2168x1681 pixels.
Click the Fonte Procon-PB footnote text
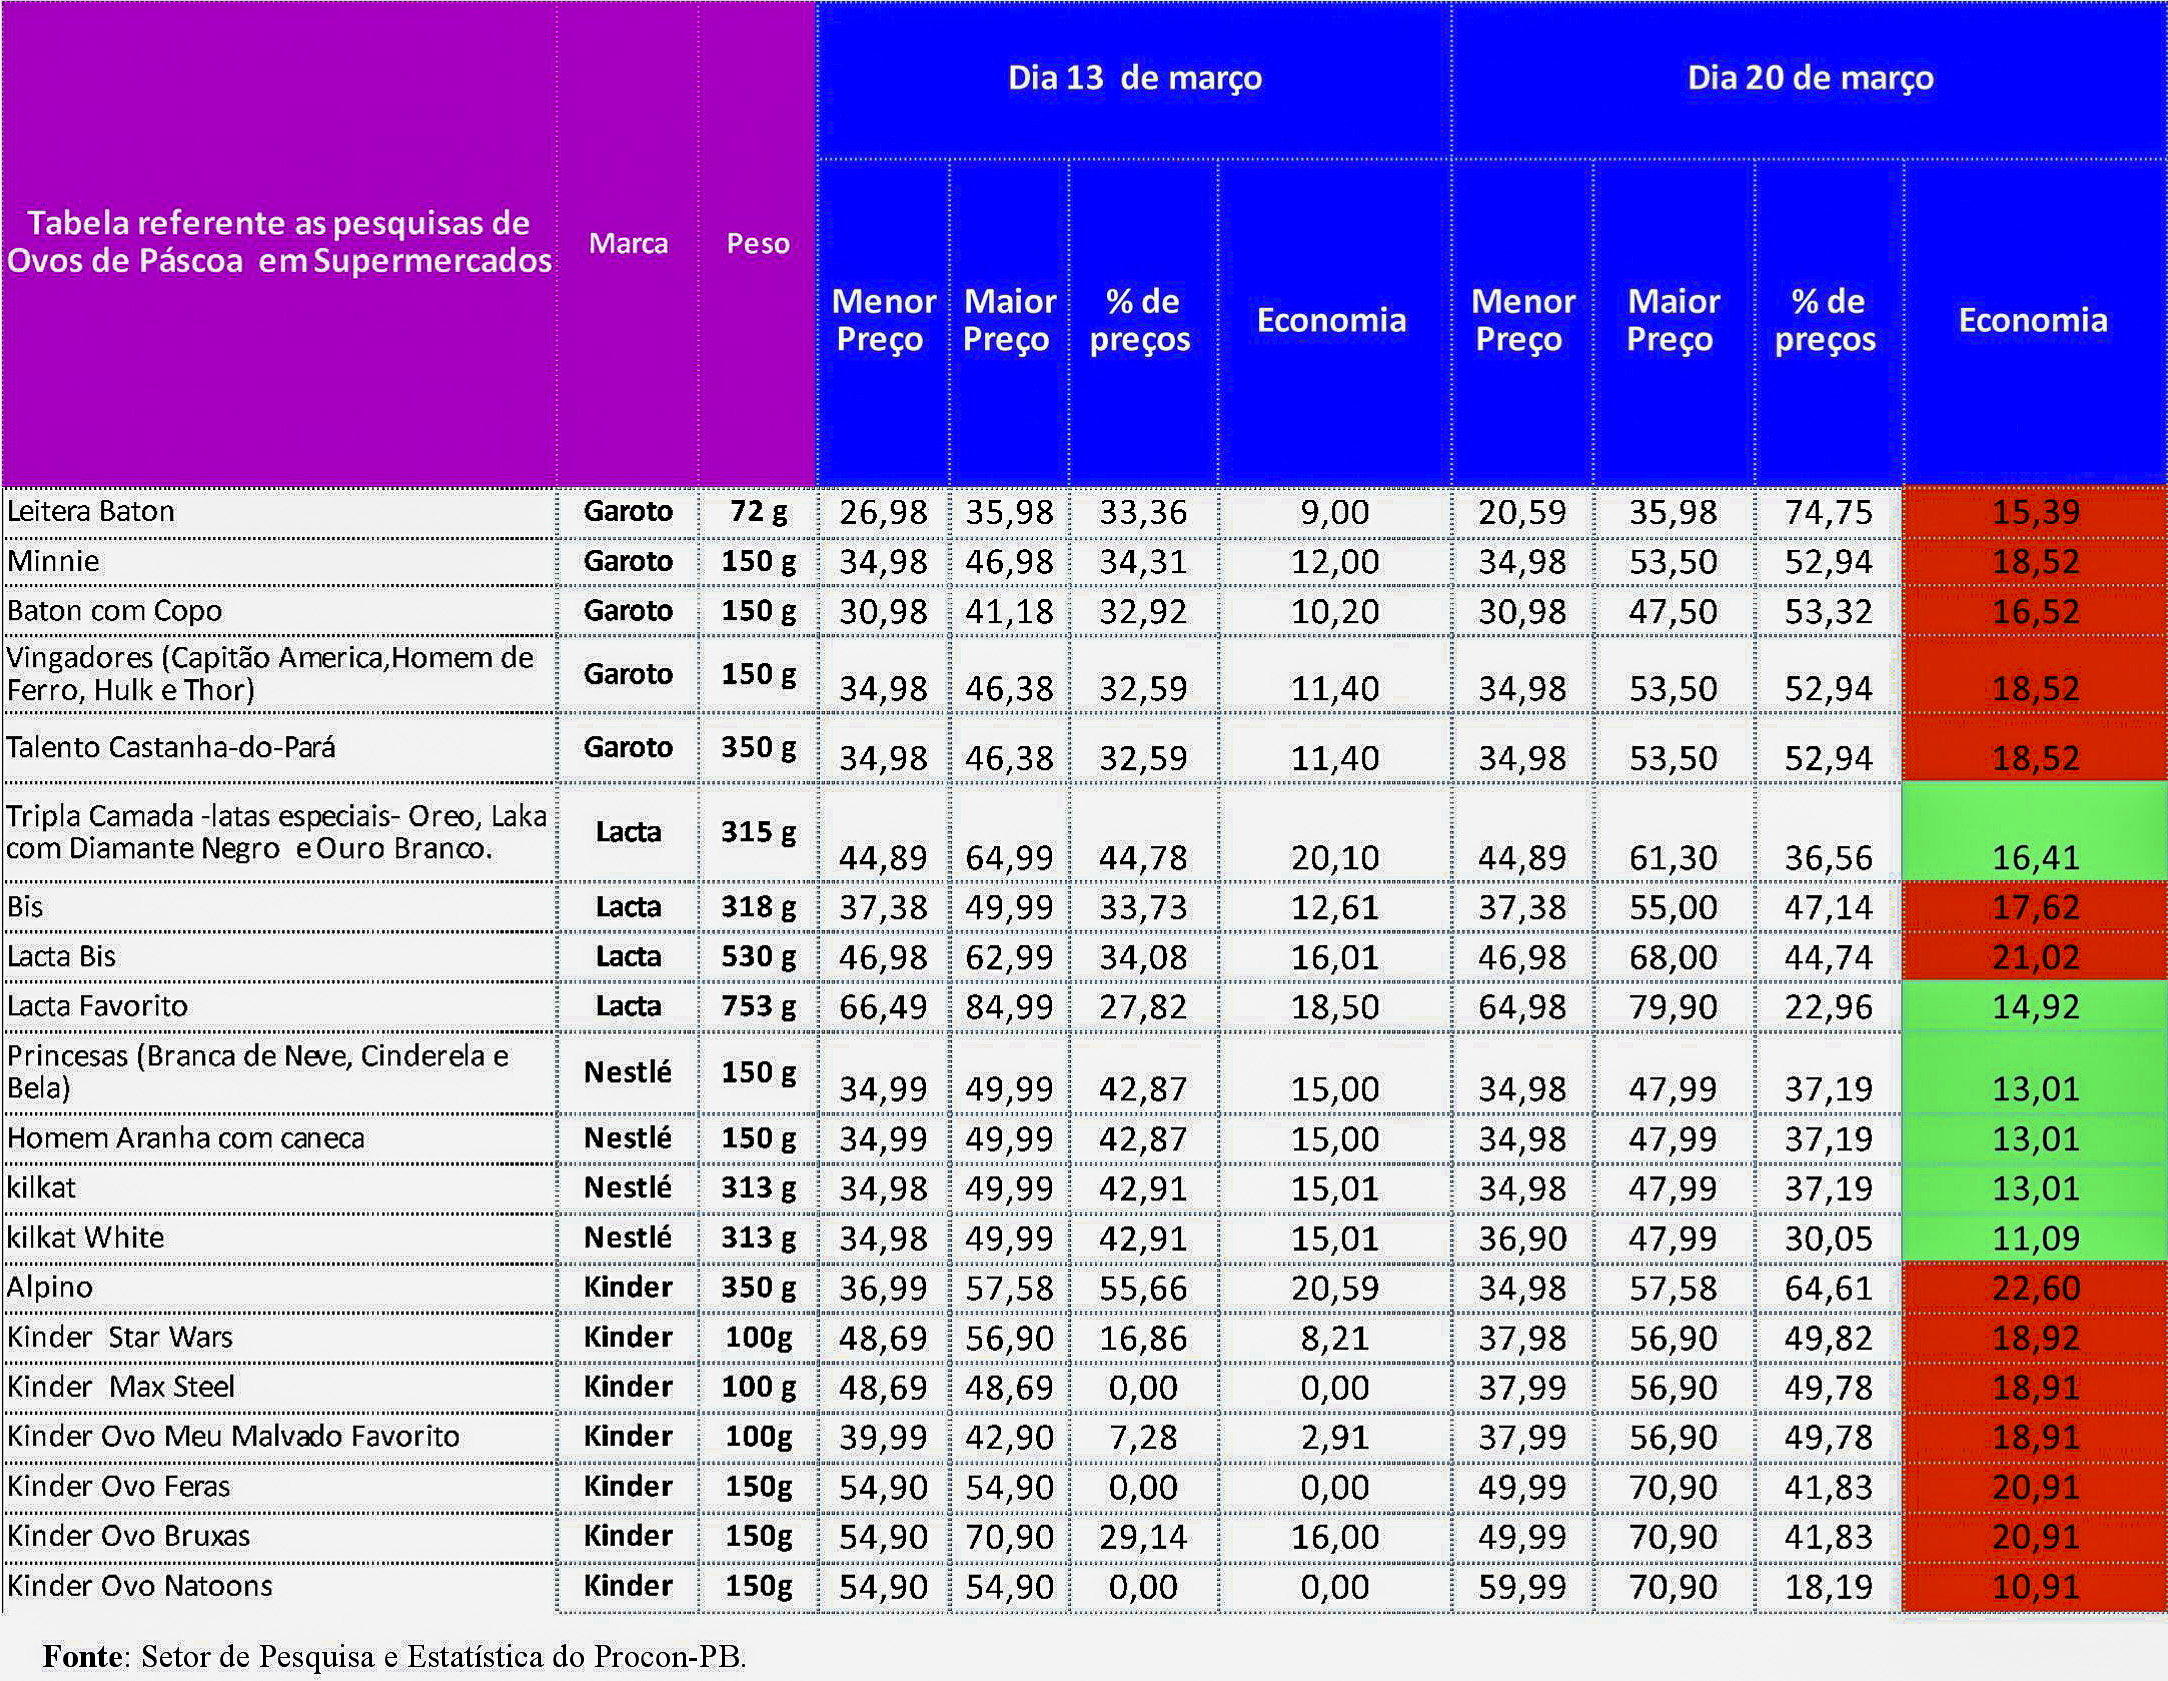[394, 1656]
